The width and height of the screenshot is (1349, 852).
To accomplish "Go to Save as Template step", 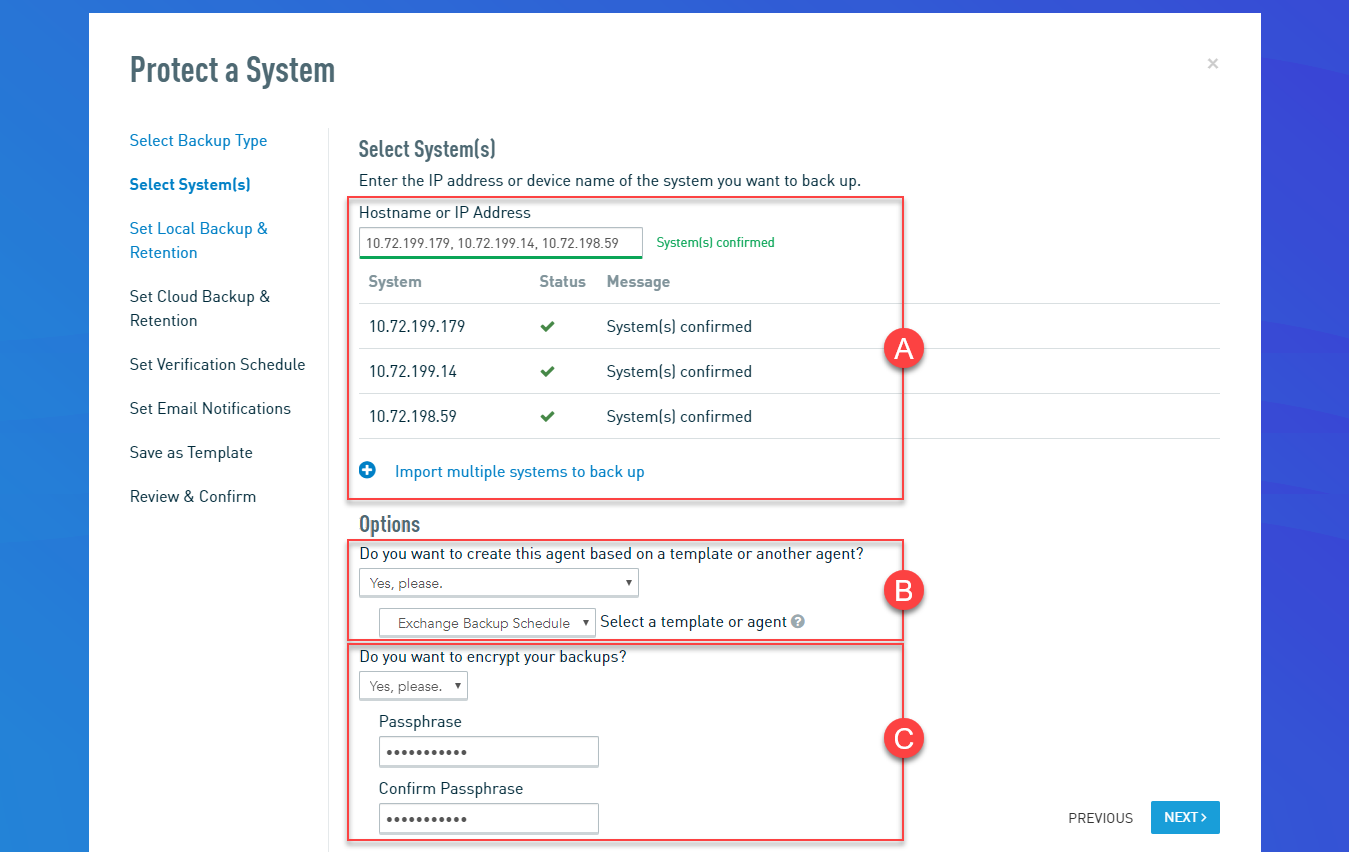I will pos(191,453).
